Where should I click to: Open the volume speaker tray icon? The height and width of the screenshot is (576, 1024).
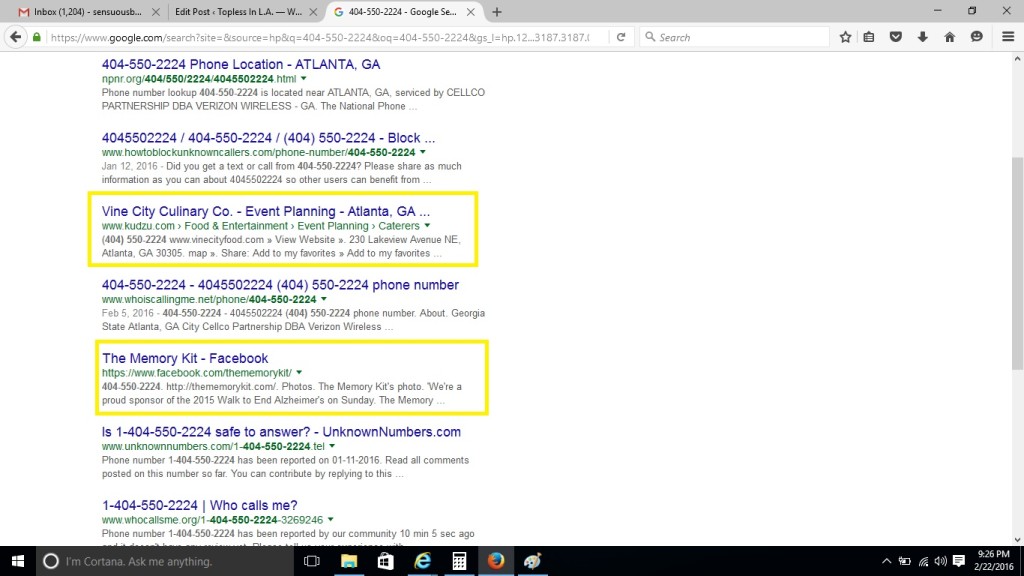(x=940, y=561)
